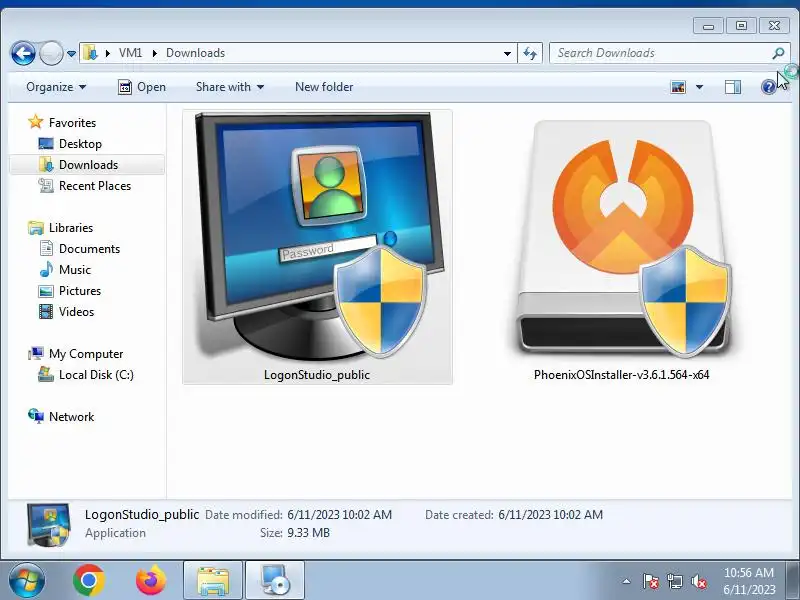Go back with the blue Back arrow
This screenshot has width=800, height=600.
23,53
